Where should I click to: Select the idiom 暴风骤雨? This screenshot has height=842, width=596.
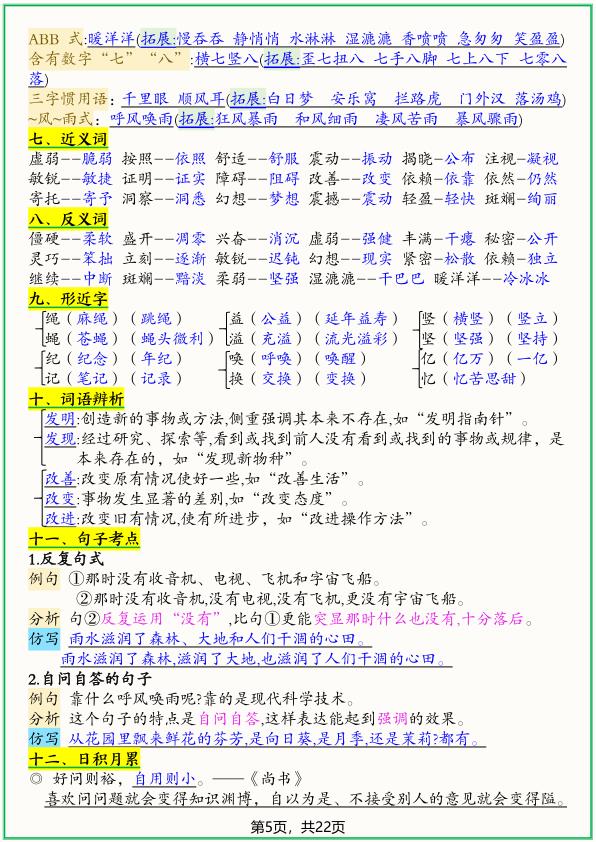click(x=486, y=119)
